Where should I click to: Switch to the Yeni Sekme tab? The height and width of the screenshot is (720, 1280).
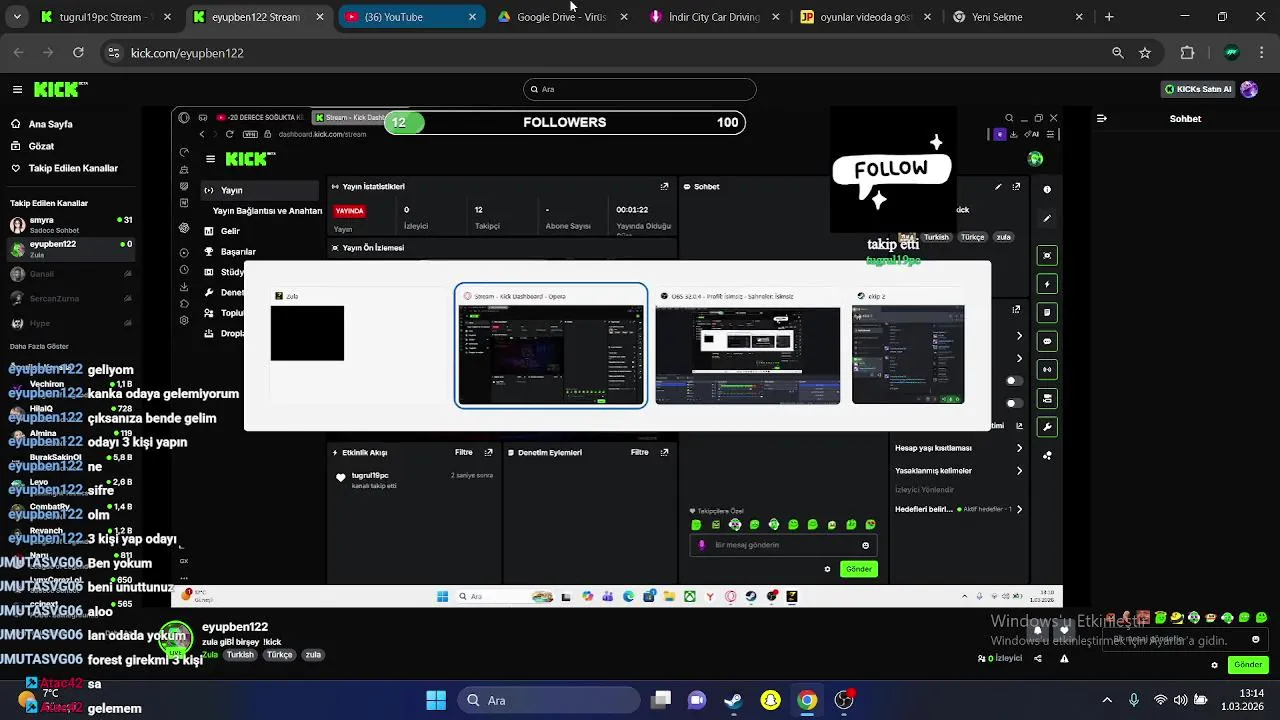(x=1018, y=17)
